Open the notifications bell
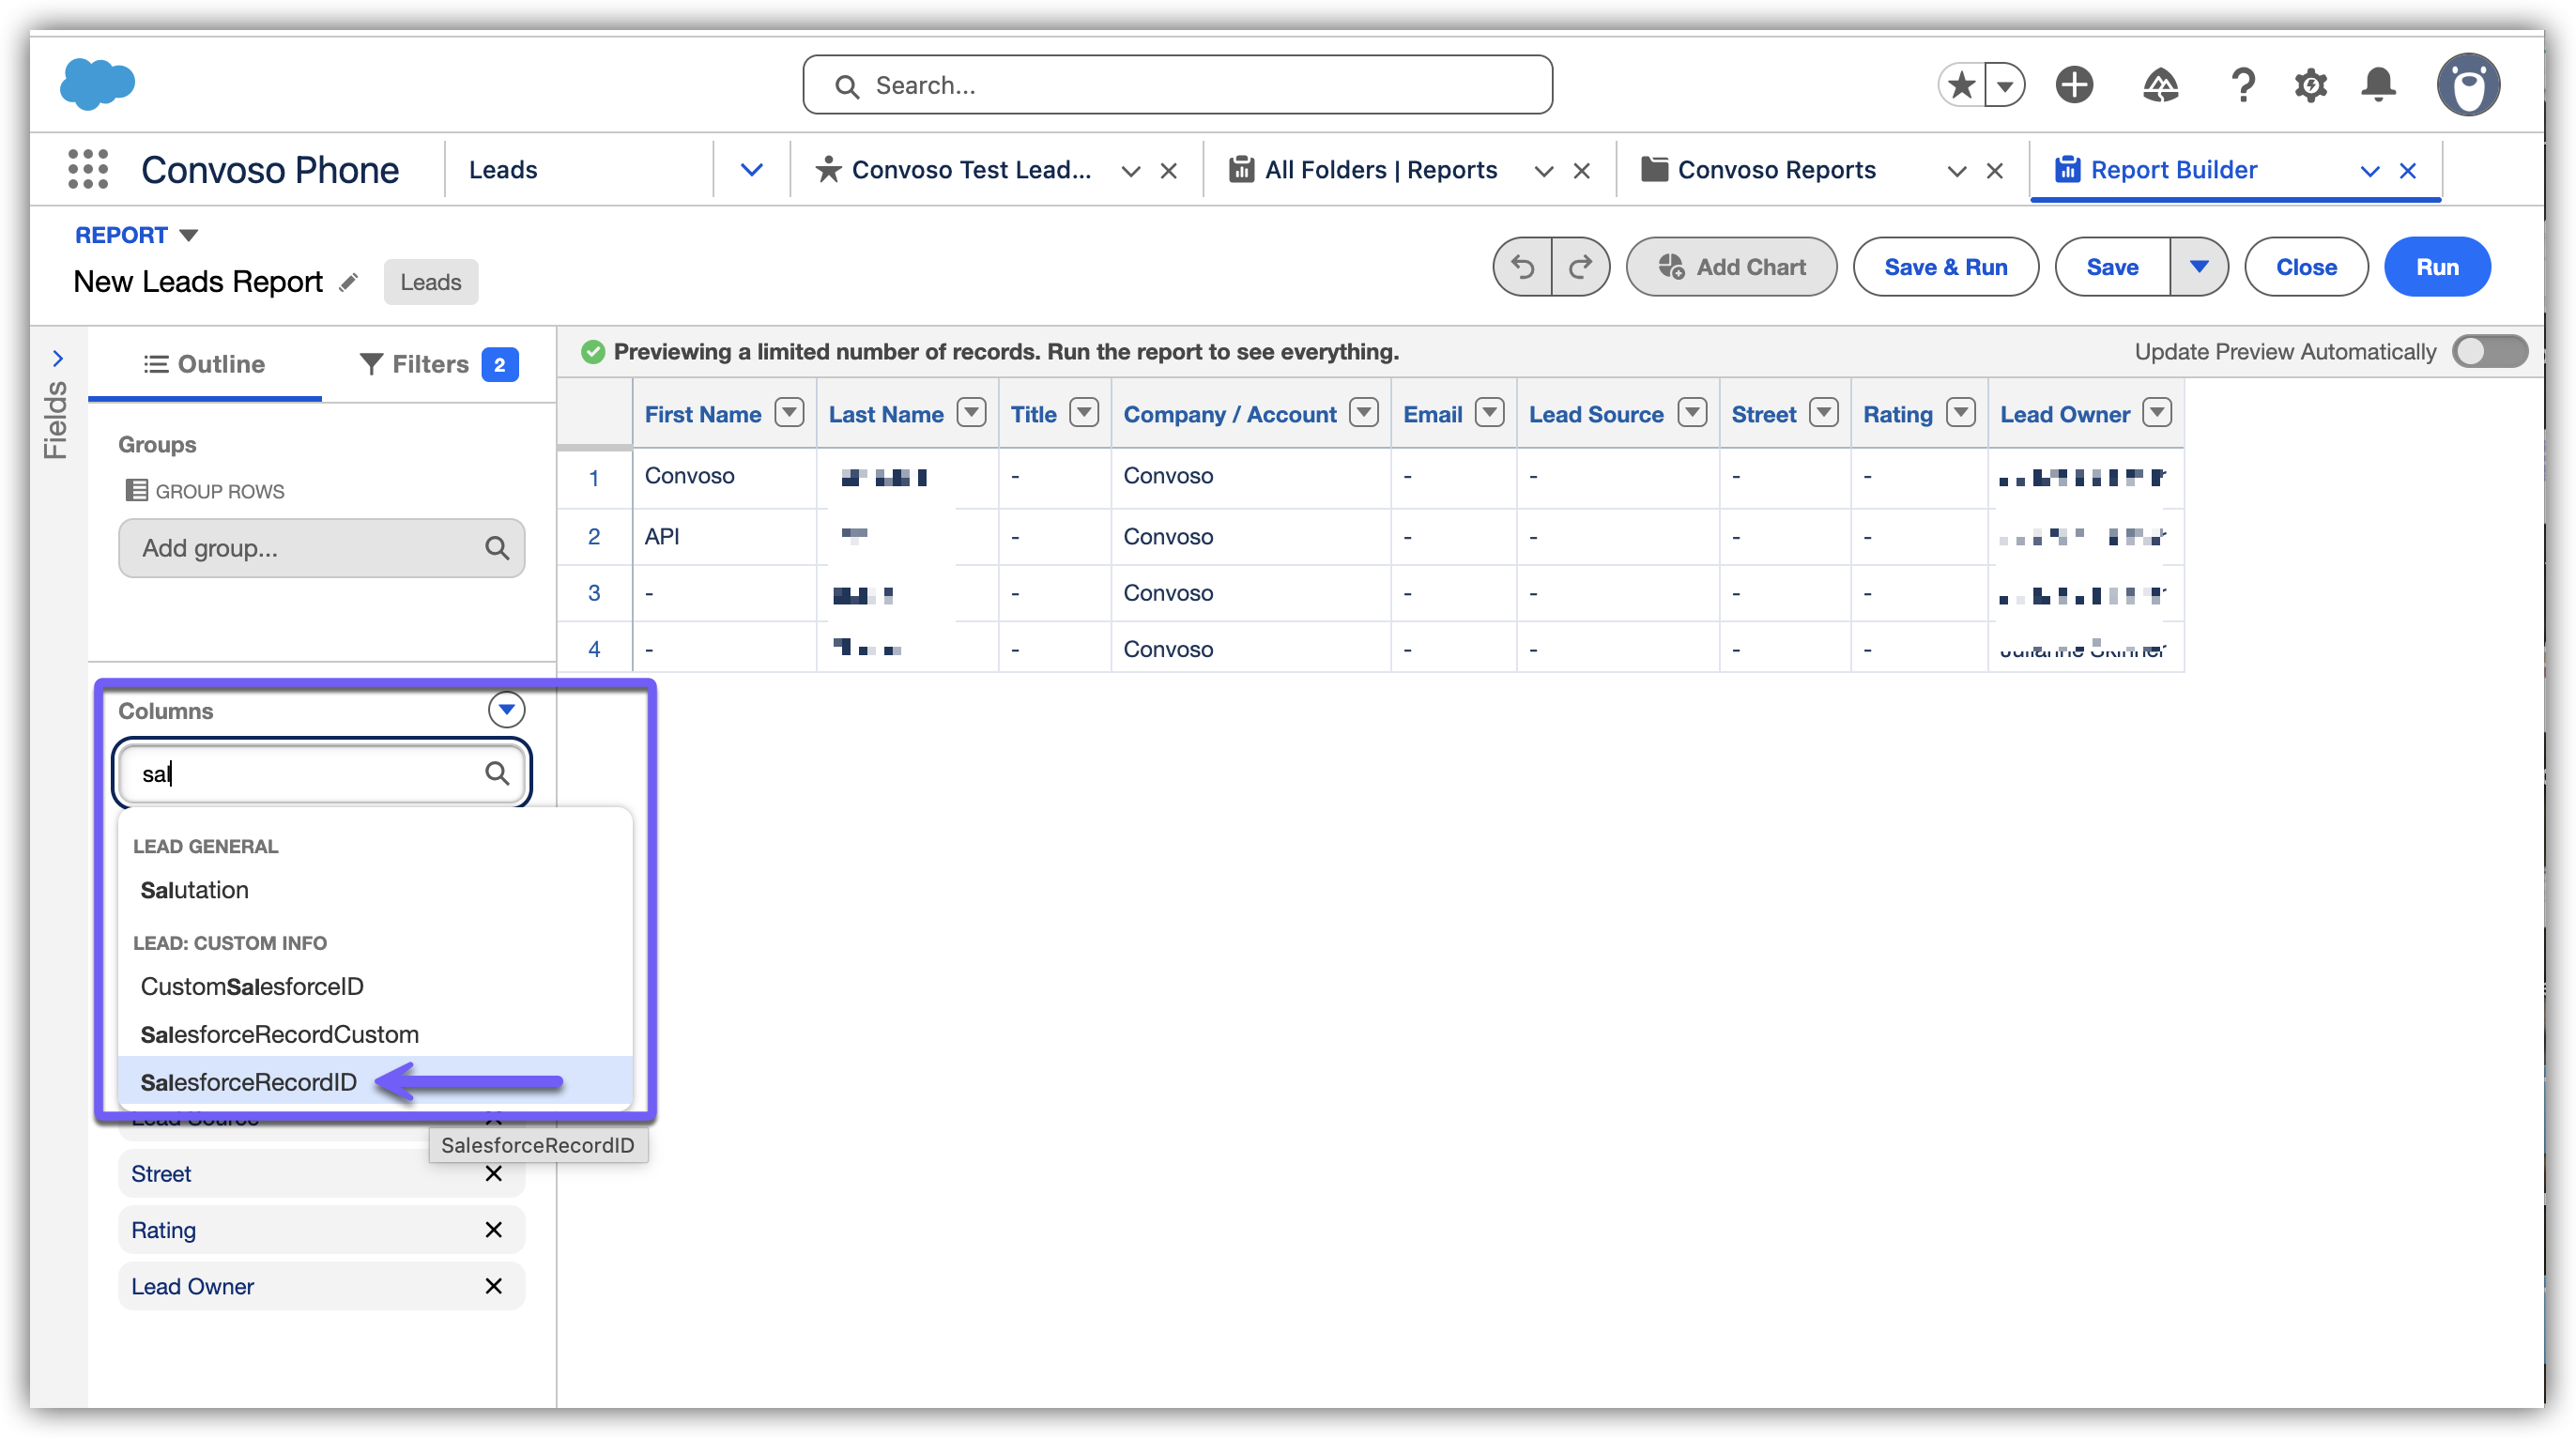The width and height of the screenshot is (2576, 1438). (2378, 85)
